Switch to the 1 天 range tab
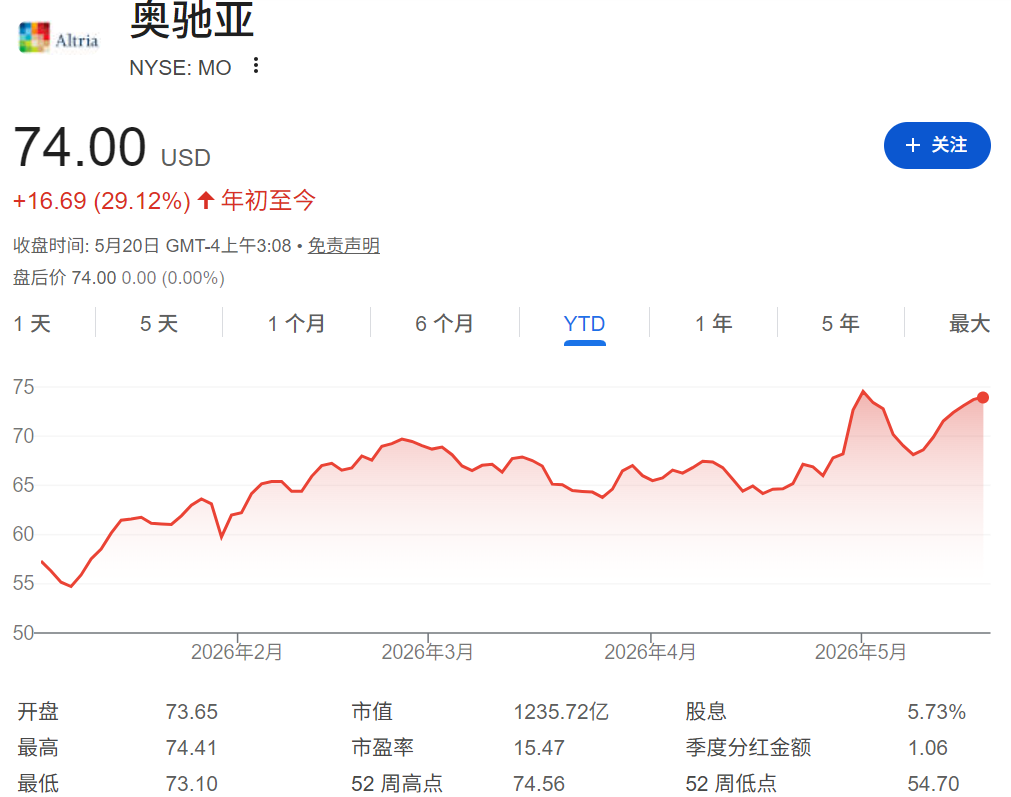Viewport: 1011px width, 797px height. tap(32, 324)
